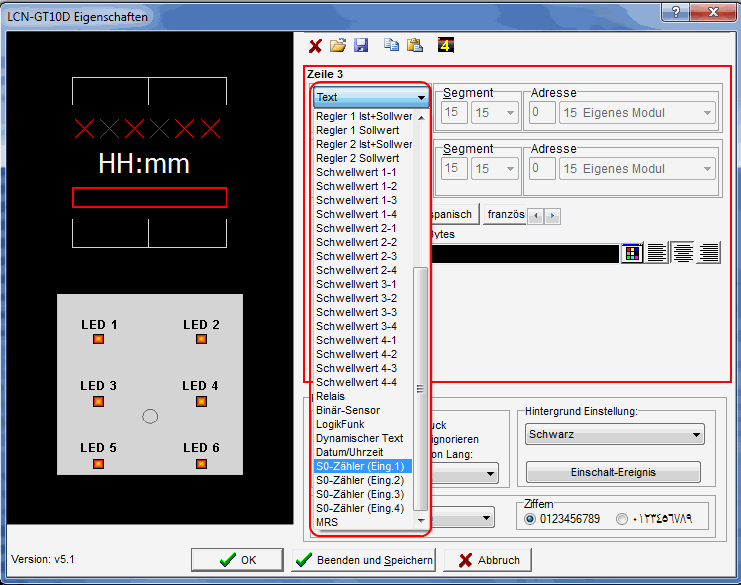
Task: Click the Einschalt-Ereignis button
Action: point(613,472)
